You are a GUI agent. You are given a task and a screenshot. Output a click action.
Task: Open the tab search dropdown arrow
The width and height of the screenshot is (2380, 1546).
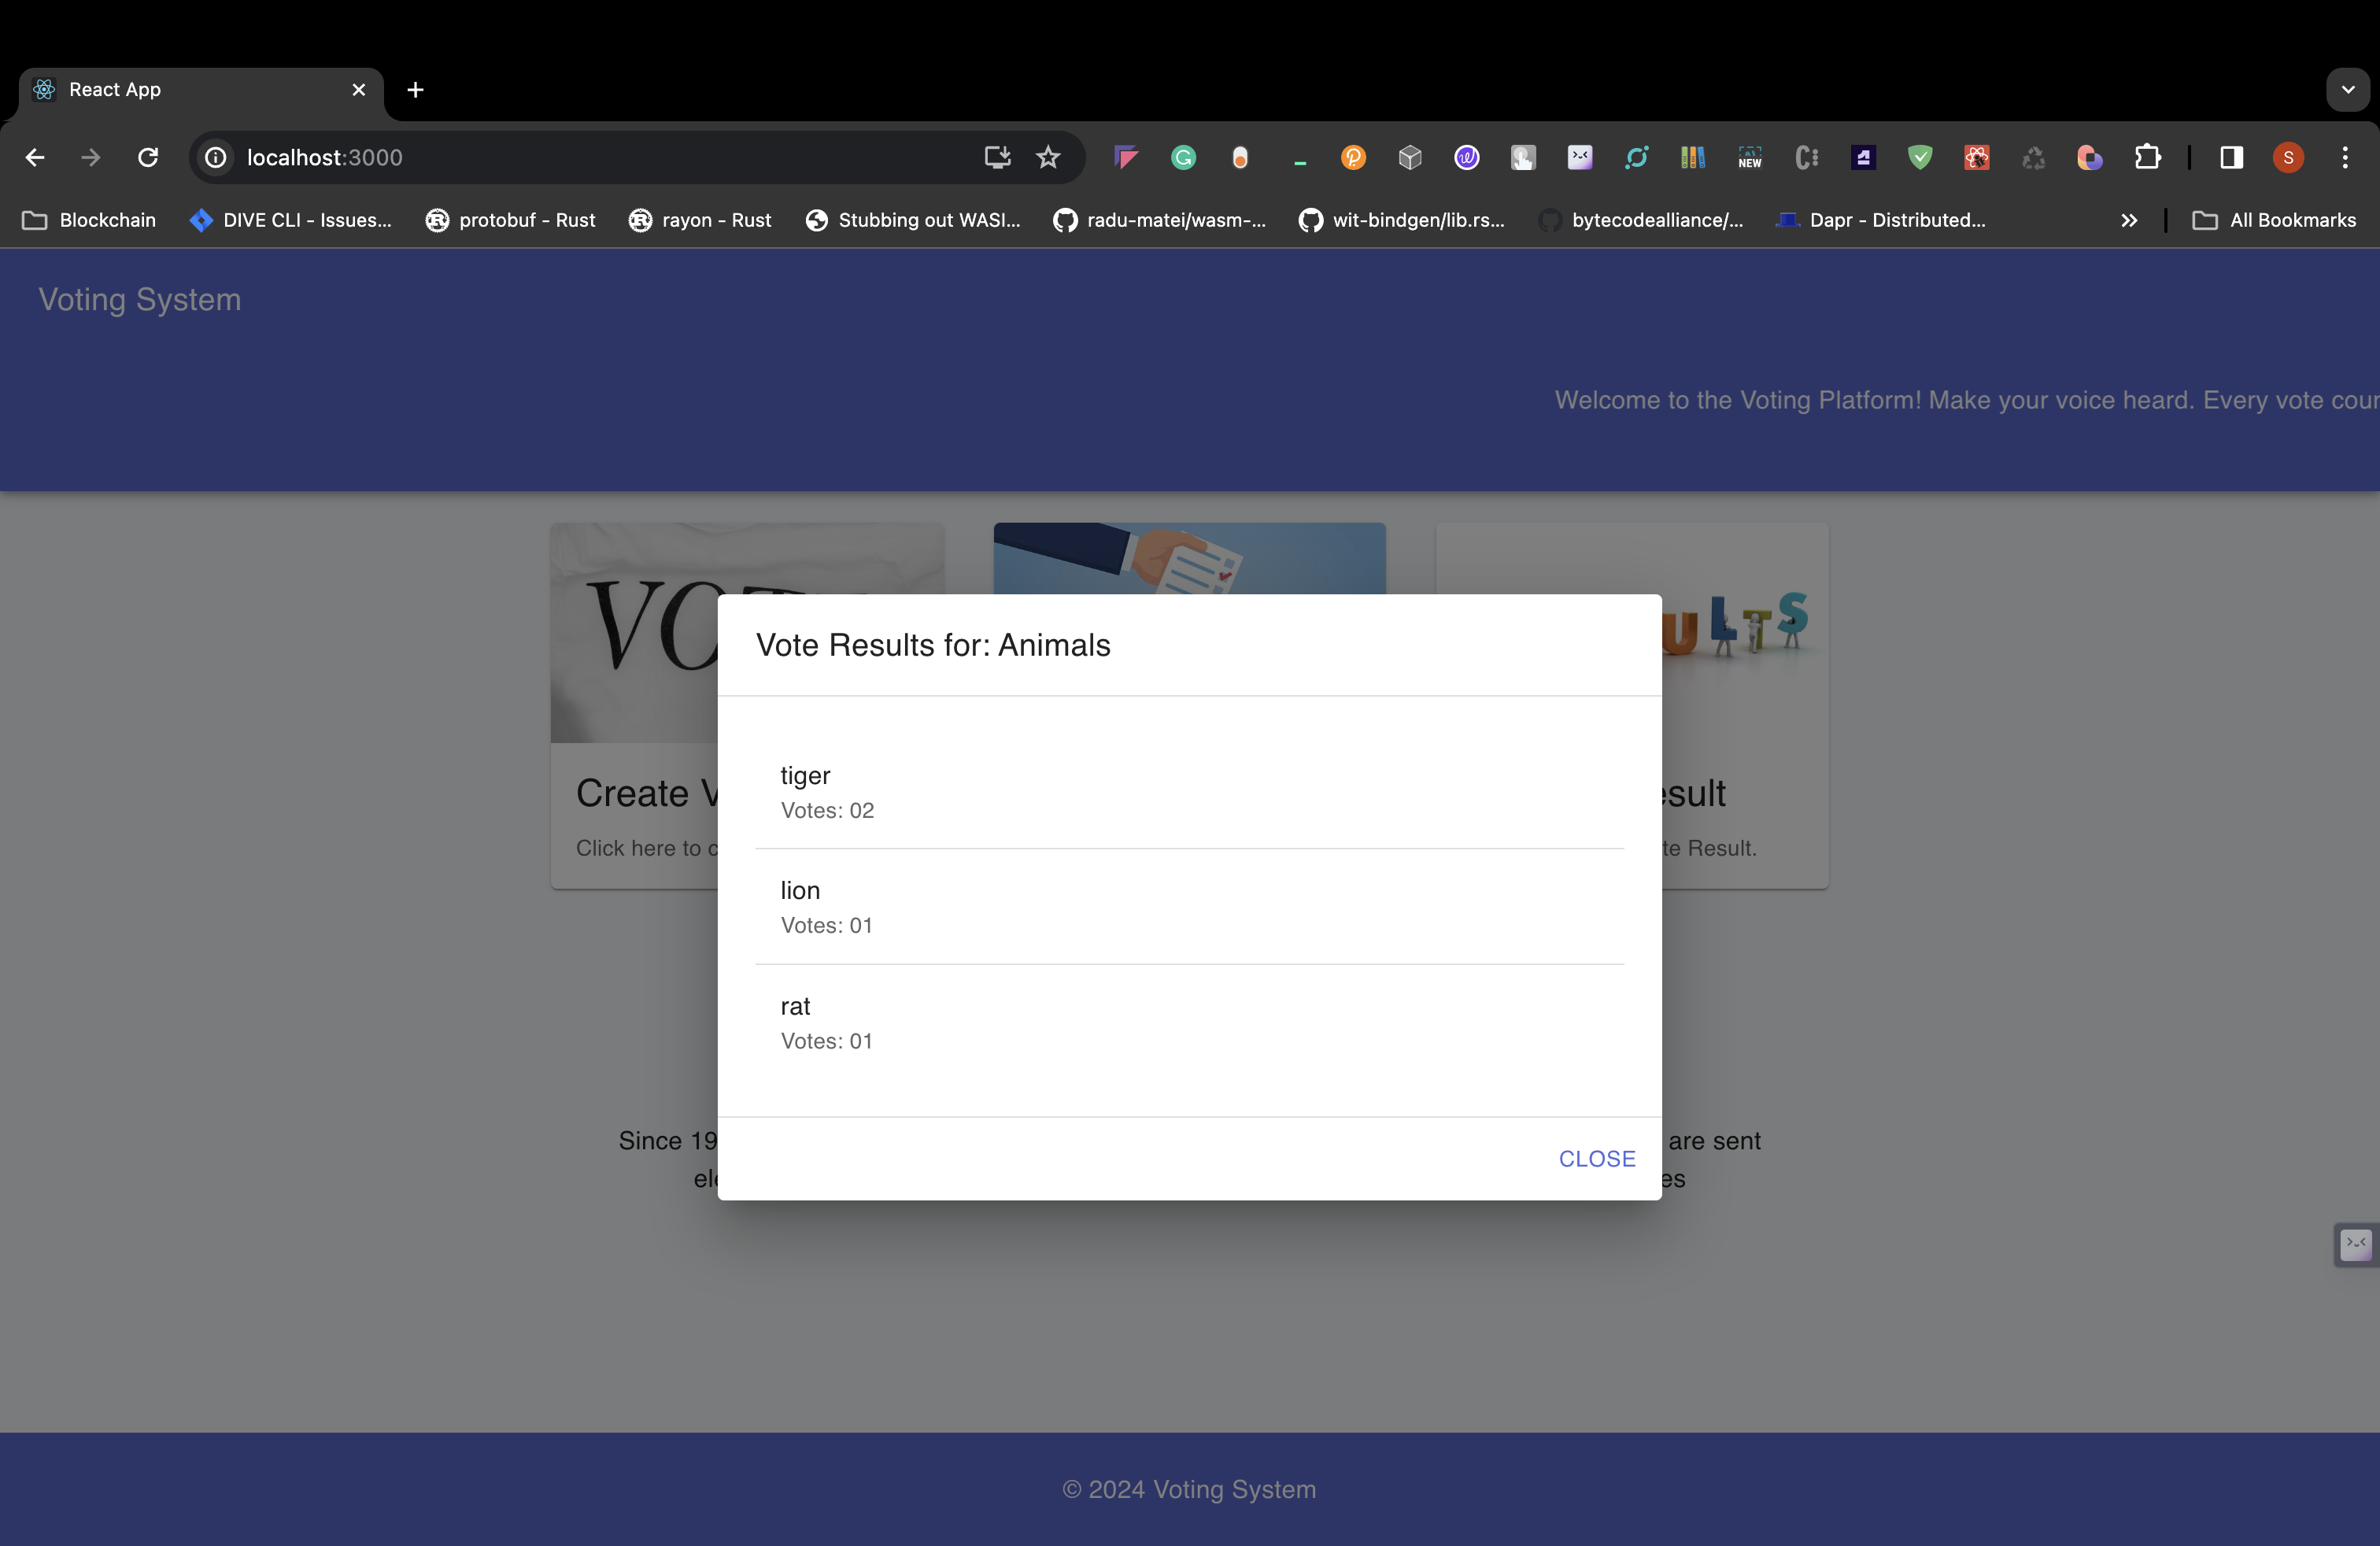click(x=2347, y=90)
